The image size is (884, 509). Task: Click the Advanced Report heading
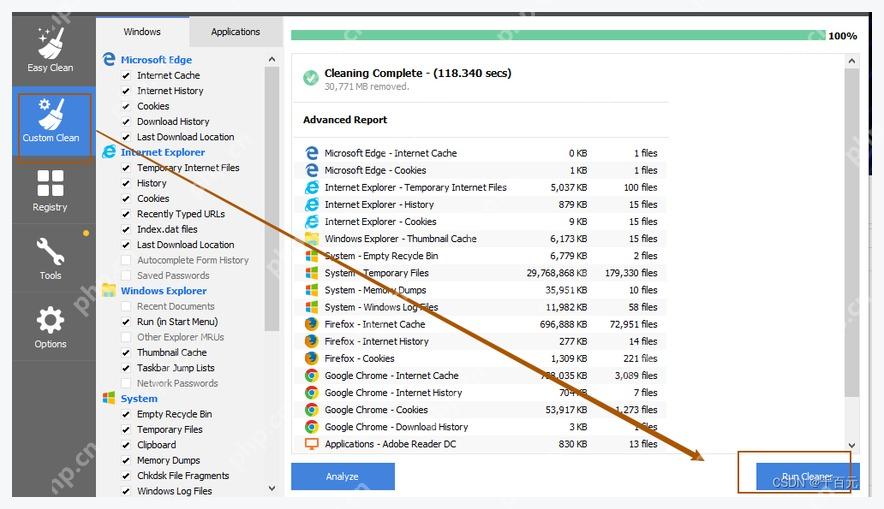345,119
